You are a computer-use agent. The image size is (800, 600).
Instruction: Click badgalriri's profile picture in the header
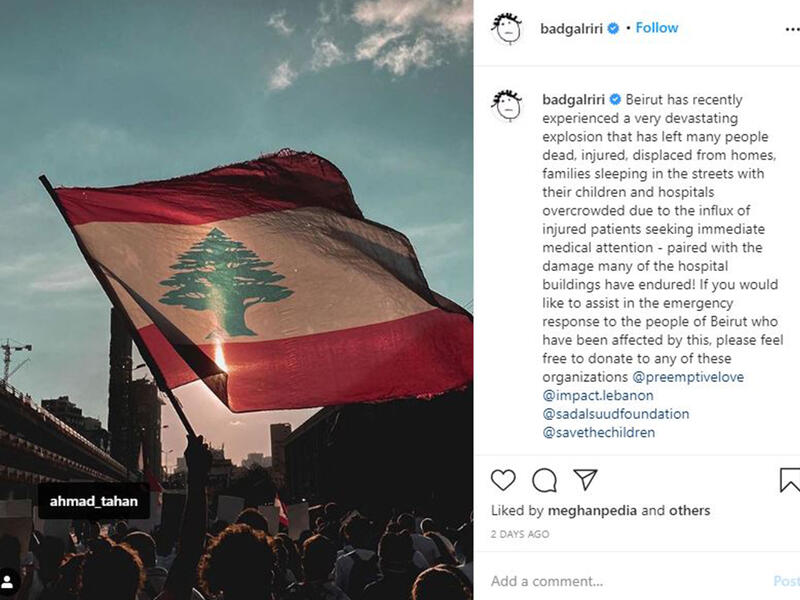click(506, 27)
